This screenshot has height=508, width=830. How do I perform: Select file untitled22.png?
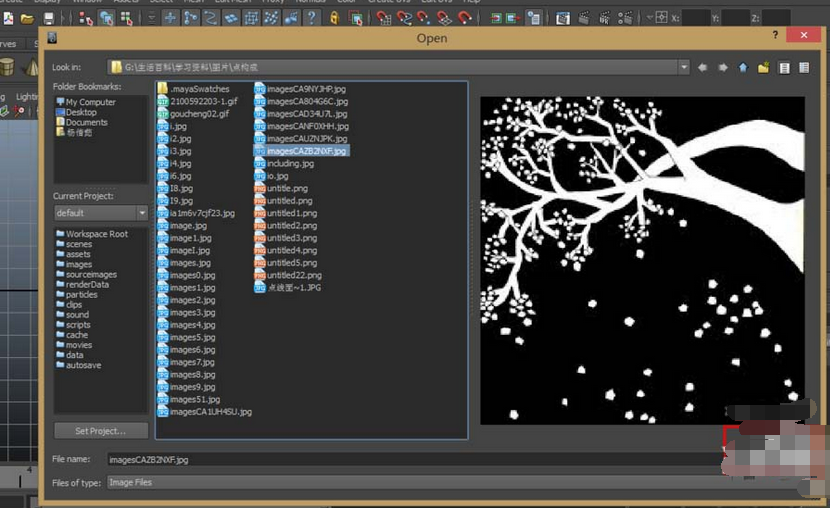pos(293,275)
